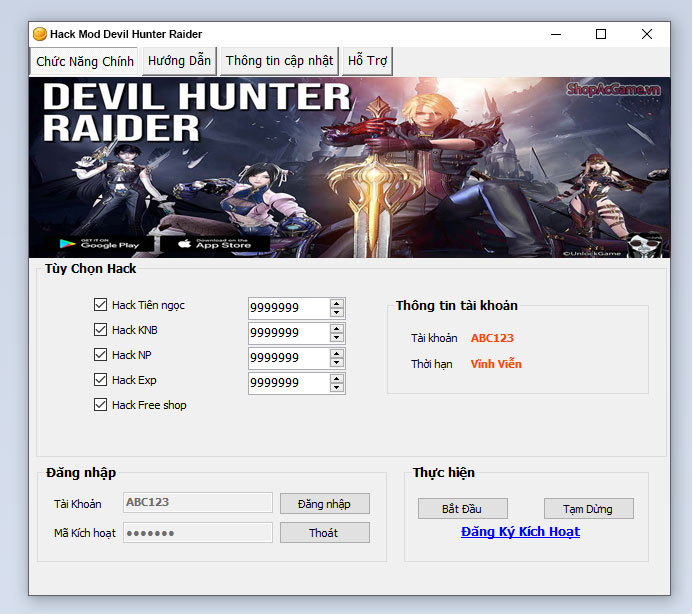The width and height of the screenshot is (693, 616).
Task: Toggle the Hack Free shop checkbox
Action: click(100, 405)
